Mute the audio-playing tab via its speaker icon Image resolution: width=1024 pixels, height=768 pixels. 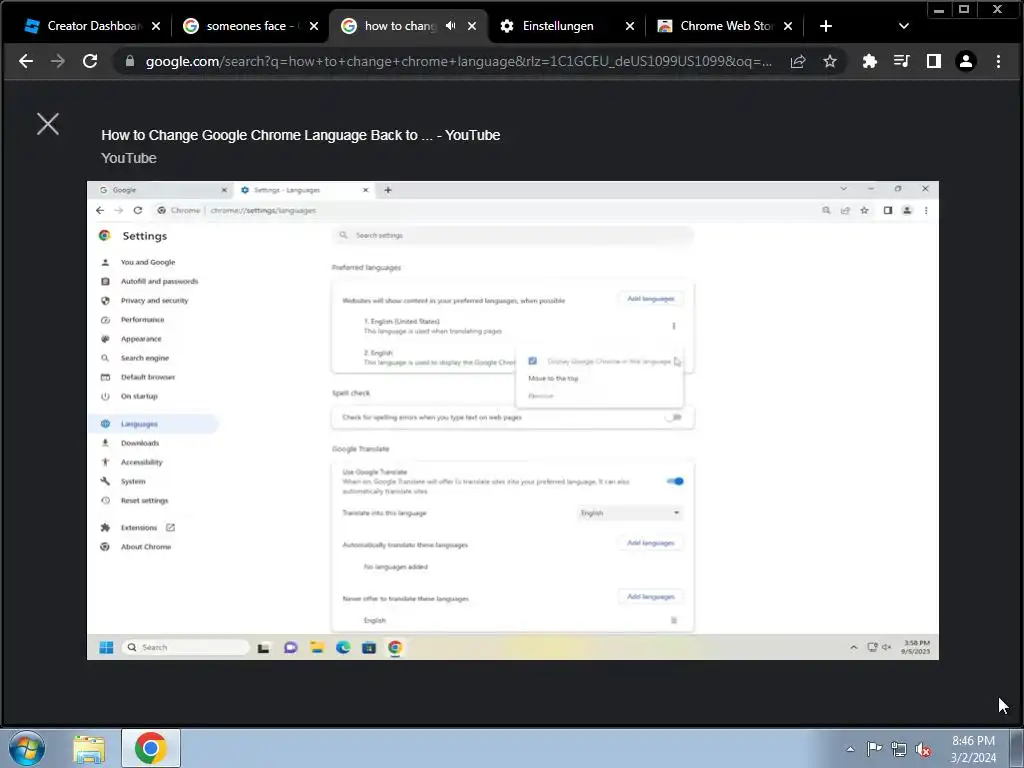tap(451, 26)
